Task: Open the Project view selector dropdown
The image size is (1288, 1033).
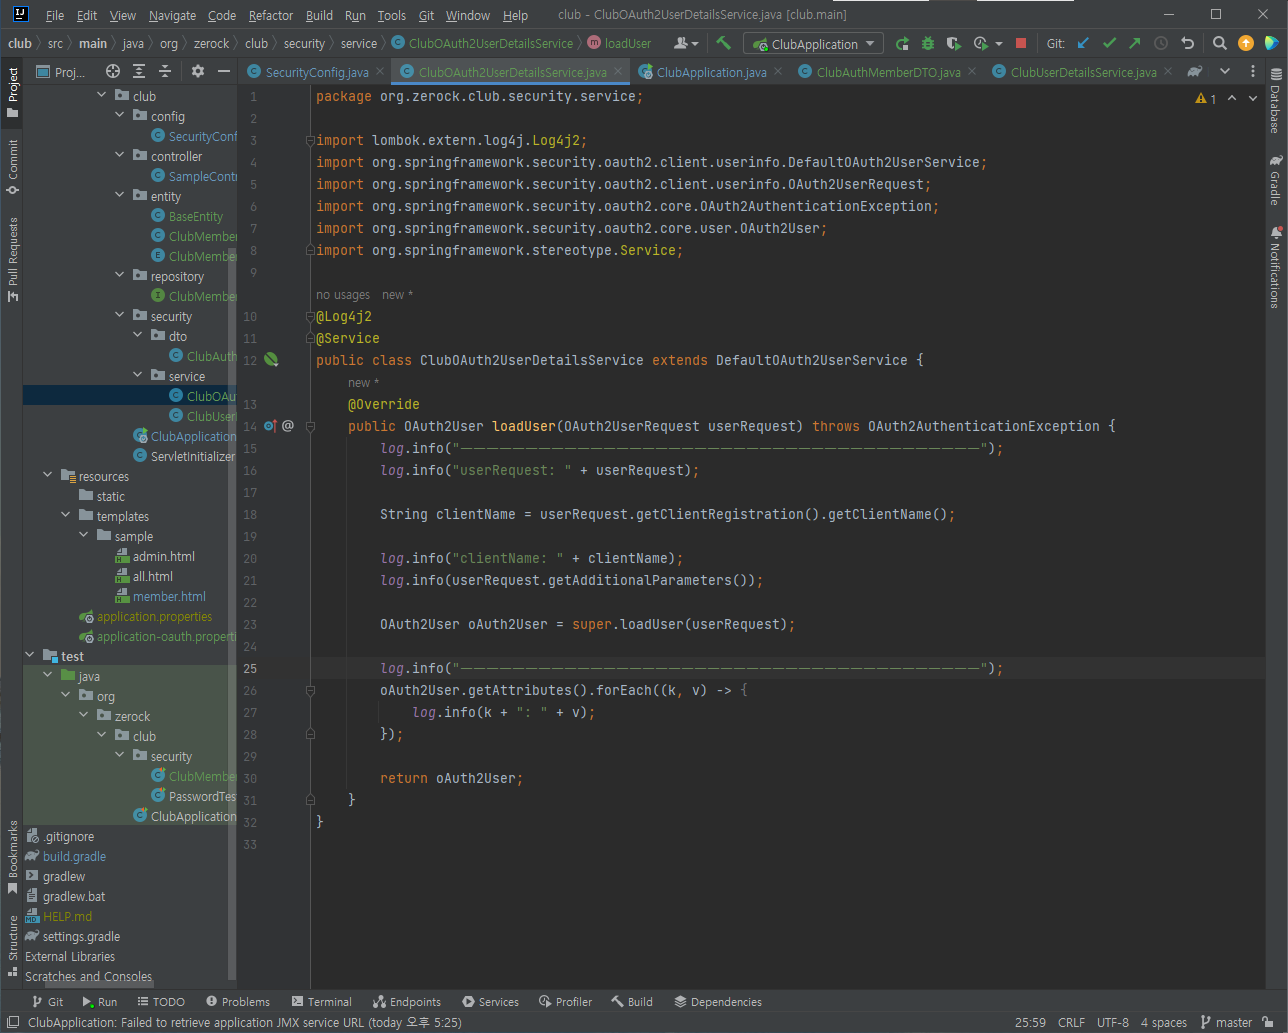Action: point(61,72)
